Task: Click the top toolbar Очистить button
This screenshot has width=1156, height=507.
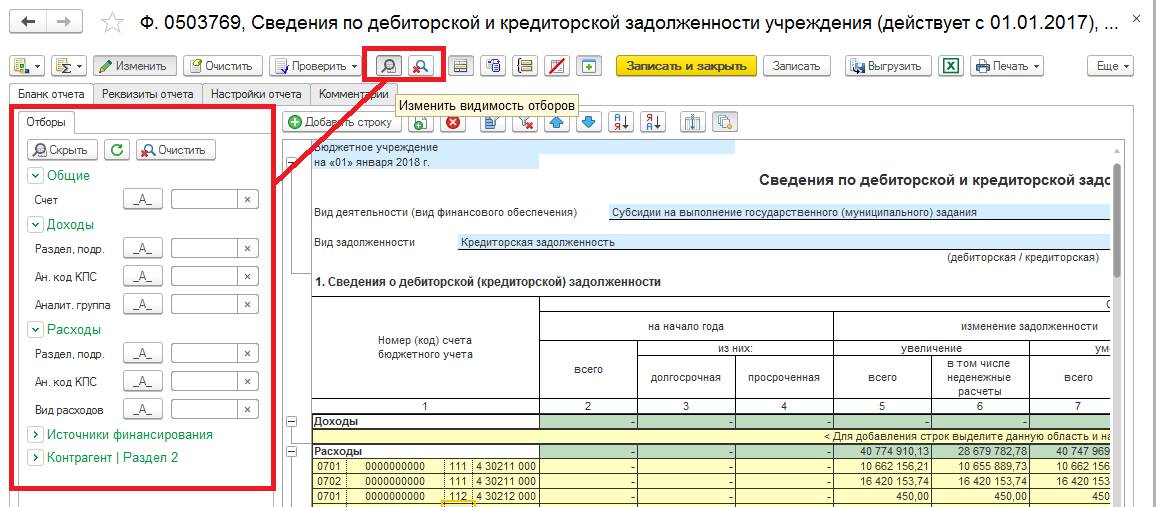Action: click(222, 66)
